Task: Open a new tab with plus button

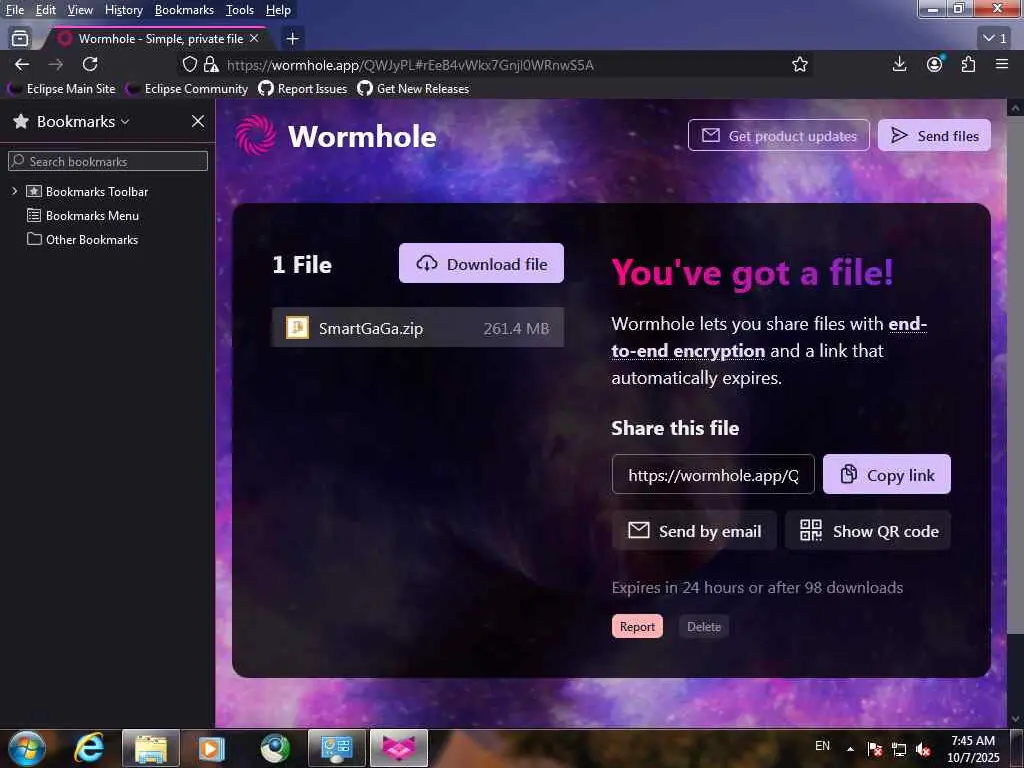Action: point(293,39)
